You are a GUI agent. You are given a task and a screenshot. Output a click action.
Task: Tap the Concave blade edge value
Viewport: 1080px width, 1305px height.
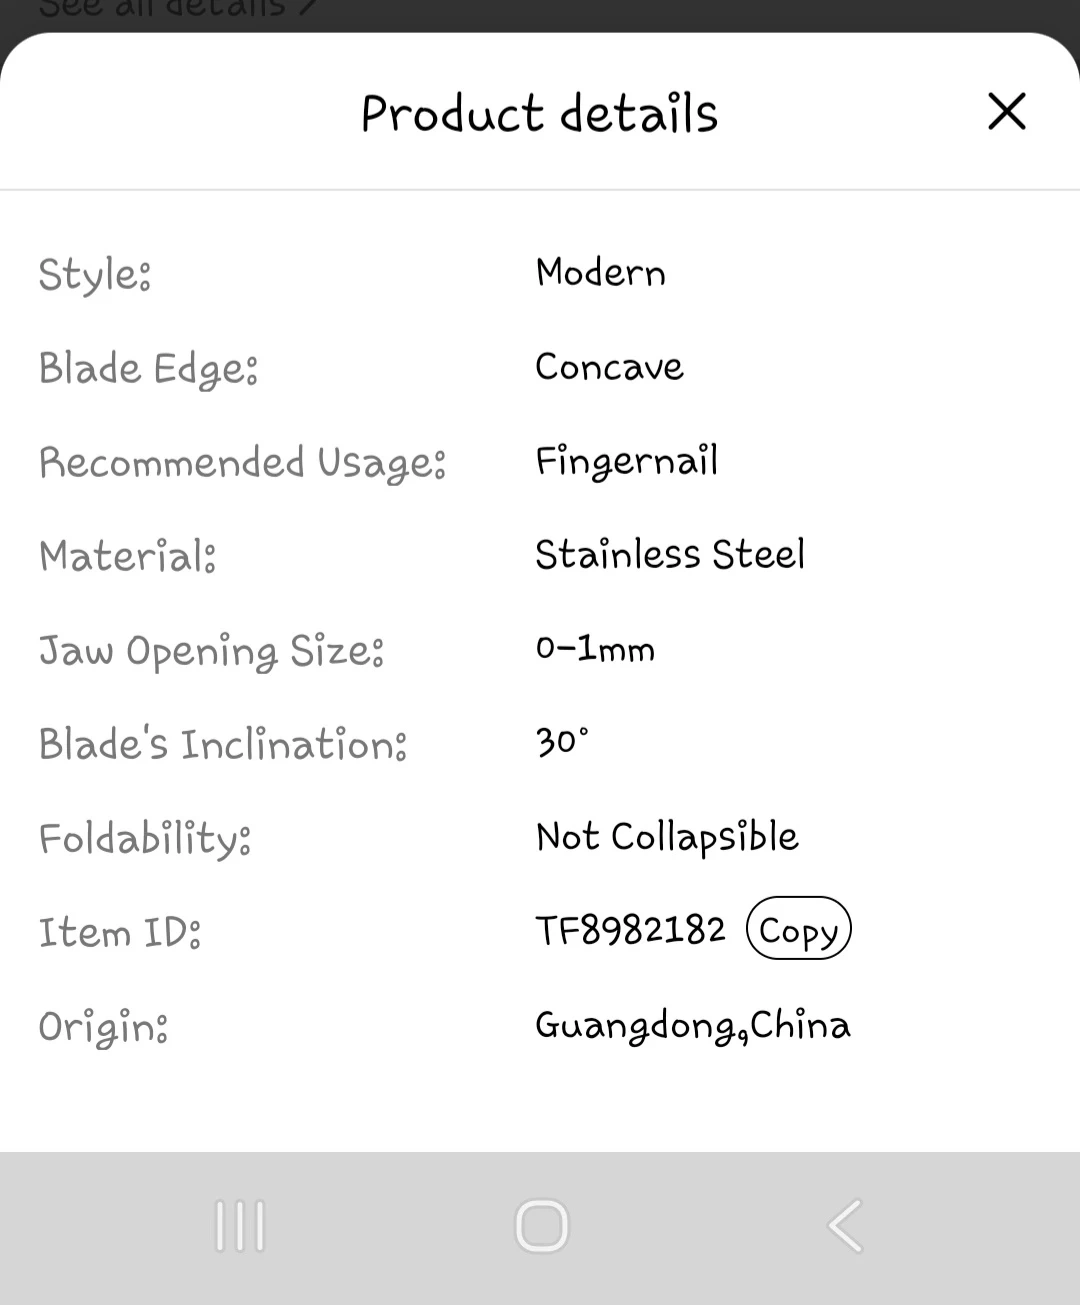tap(609, 367)
